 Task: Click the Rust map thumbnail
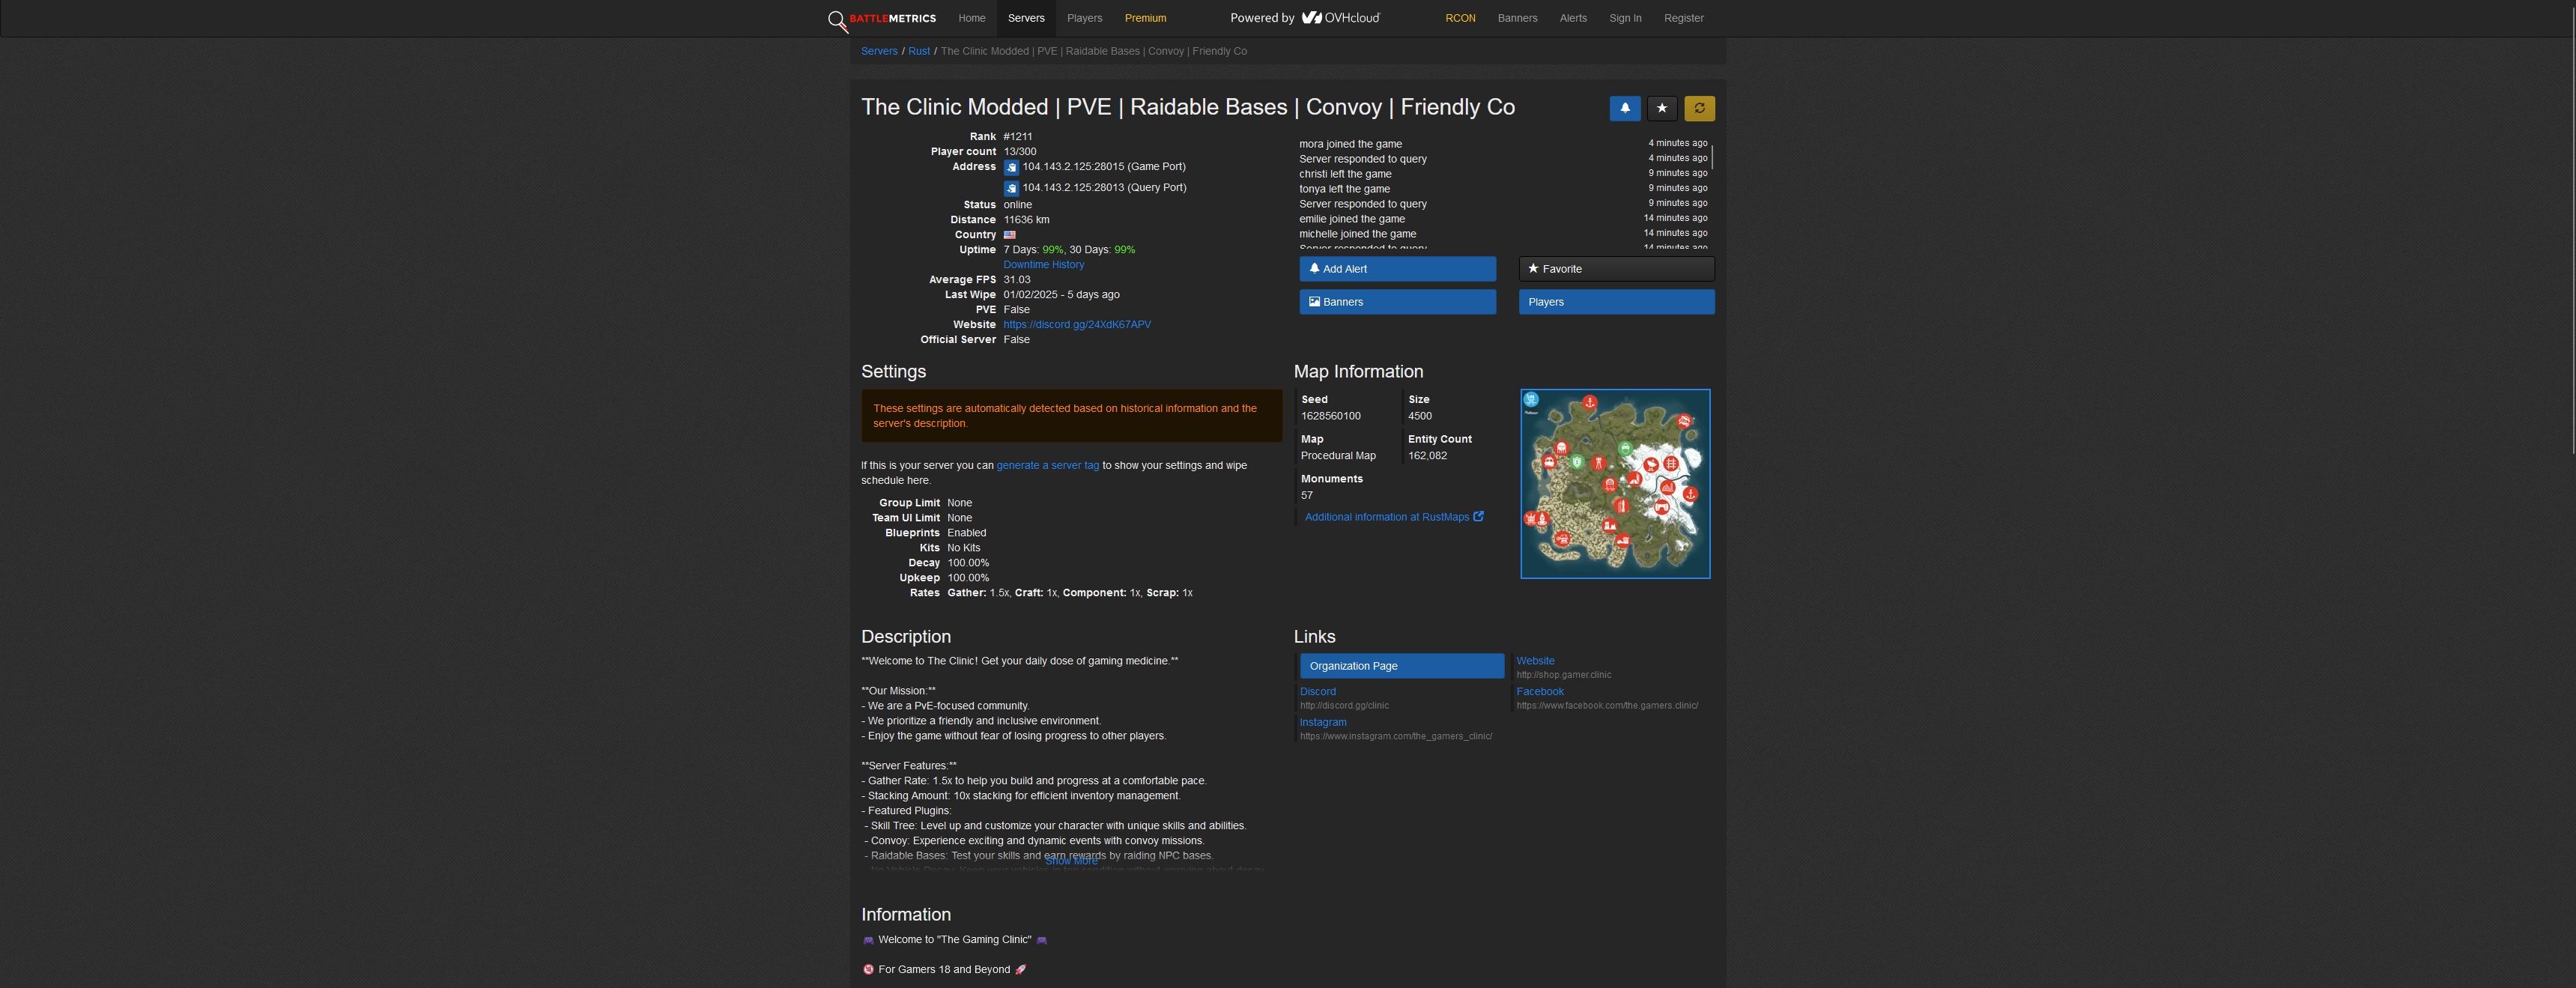[x=1615, y=484]
